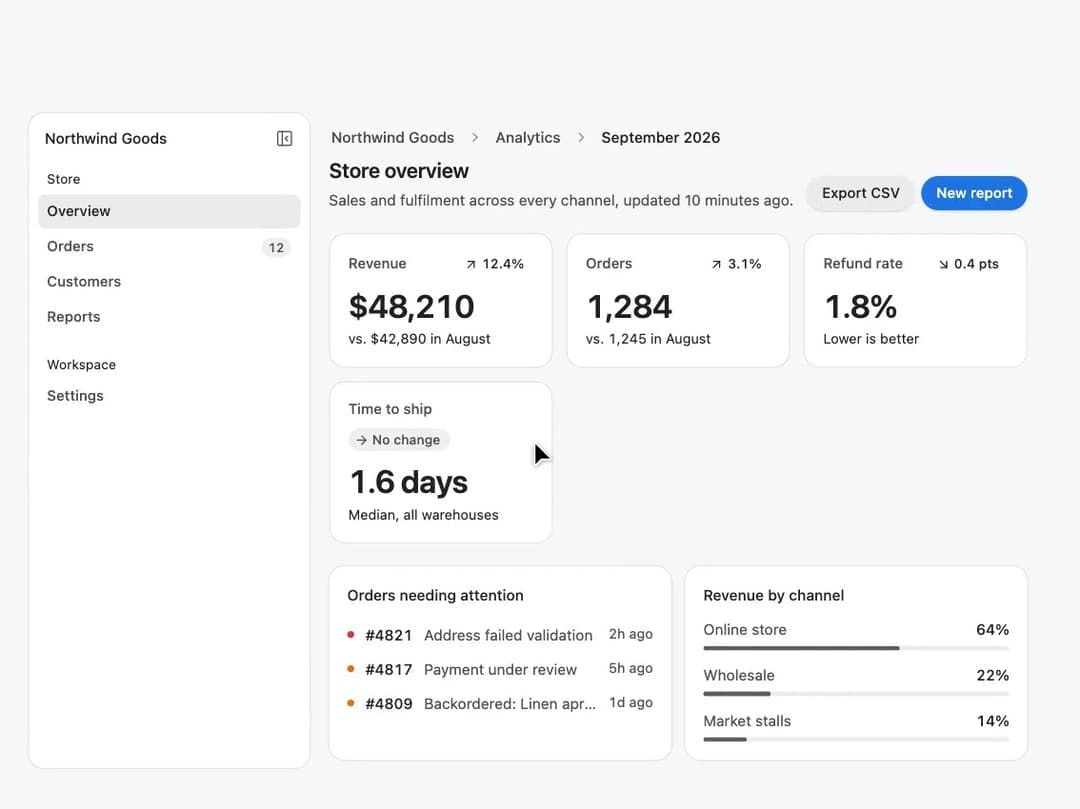Click the Wholesale 22% value
Image resolution: width=1080 pixels, height=809 pixels.
click(993, 675)
